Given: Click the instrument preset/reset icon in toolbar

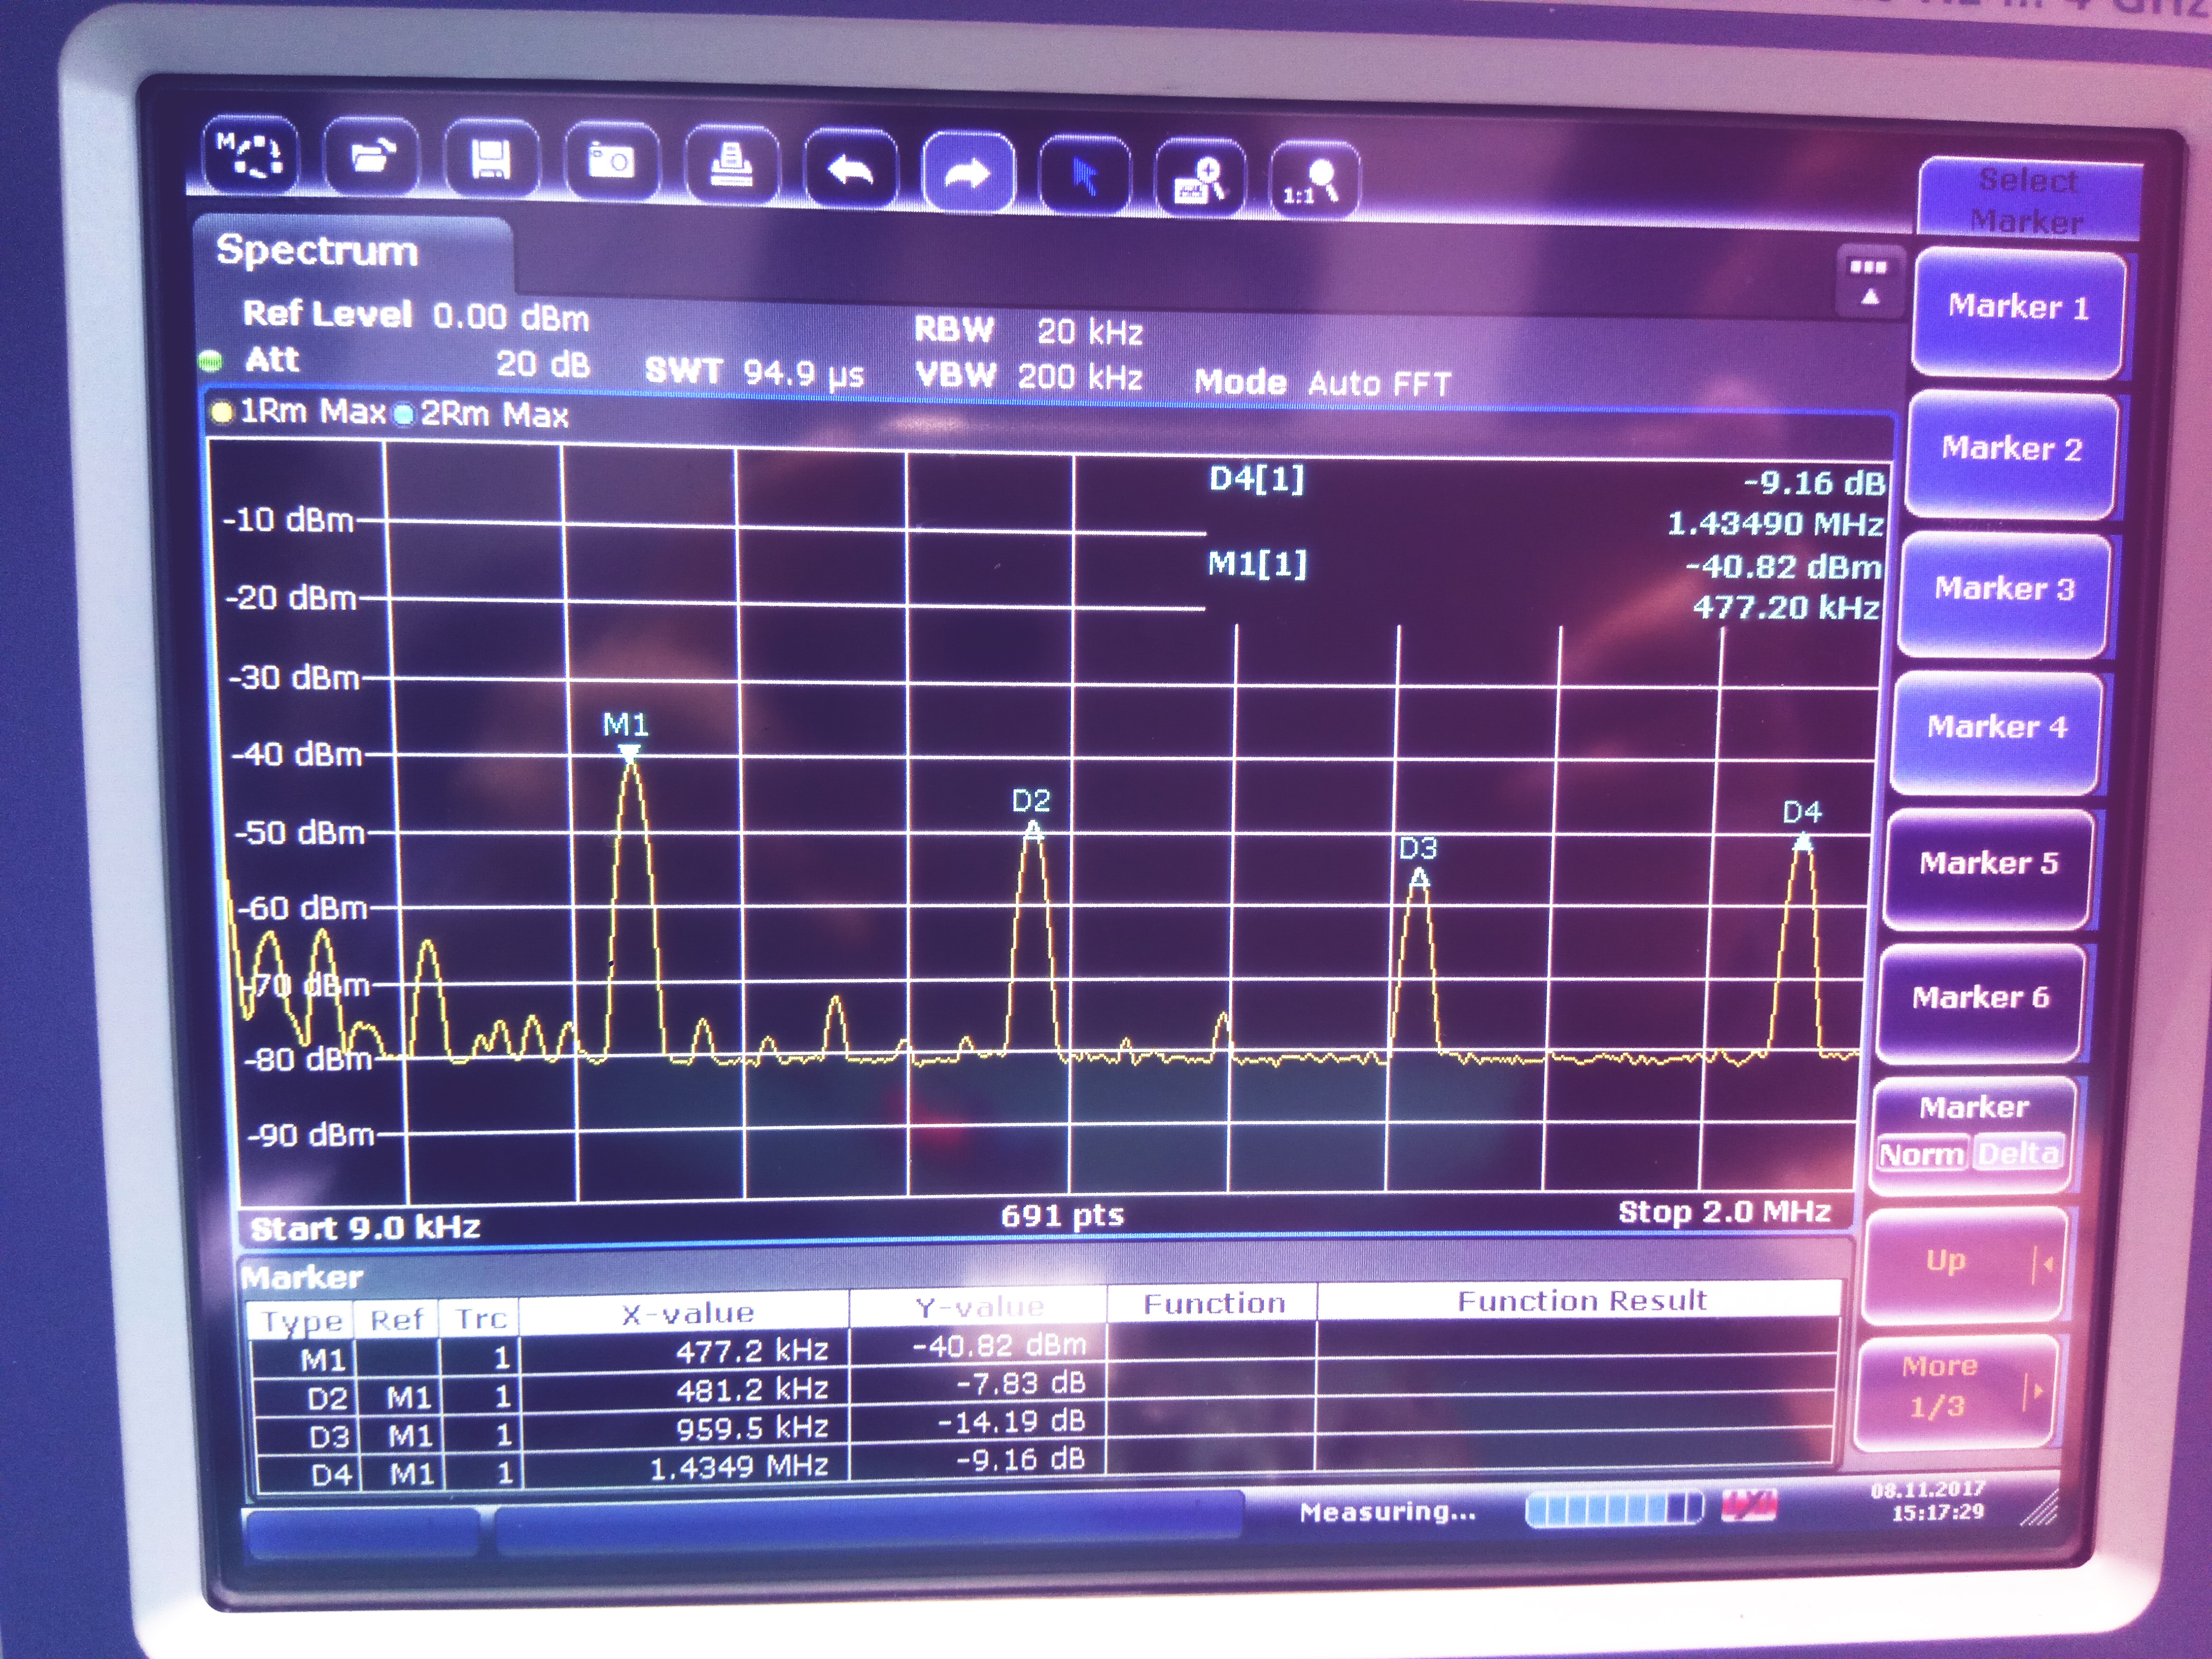Looking at the screenshot, I should tap(250, 155).
